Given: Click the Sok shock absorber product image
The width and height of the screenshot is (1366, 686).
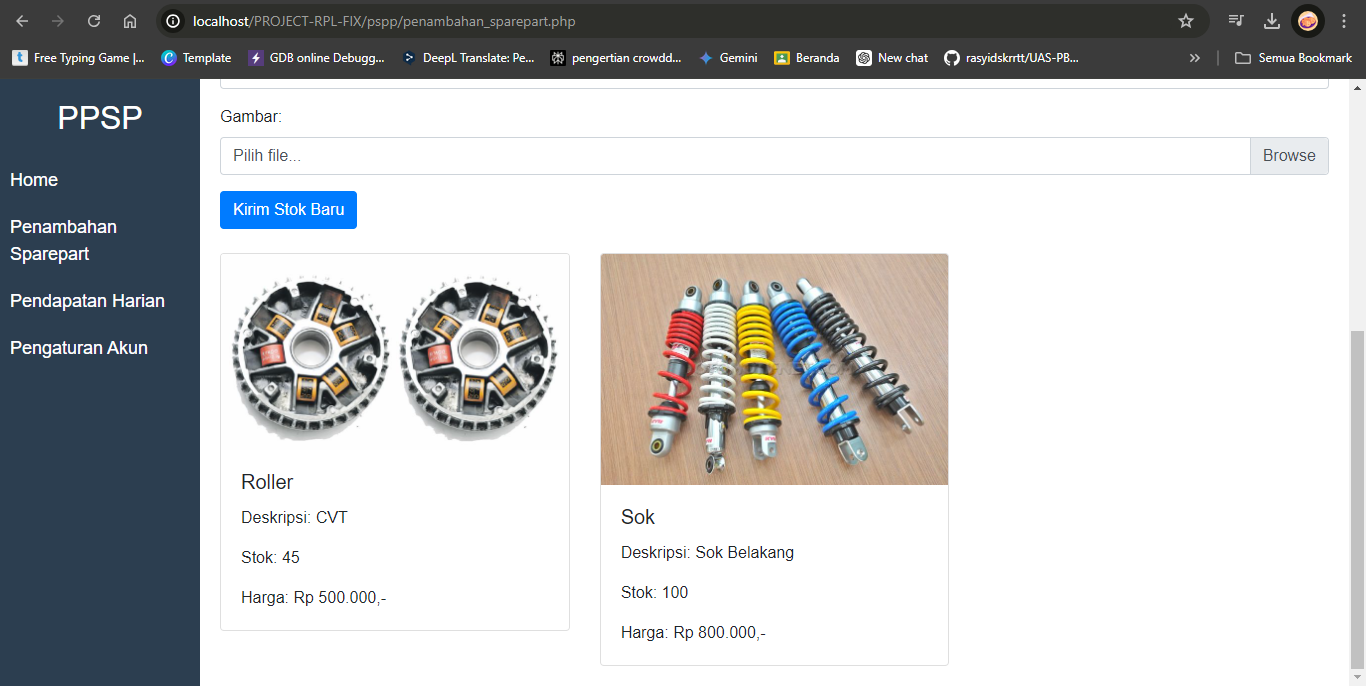Looking at the screenshot, I should (774, 369).
